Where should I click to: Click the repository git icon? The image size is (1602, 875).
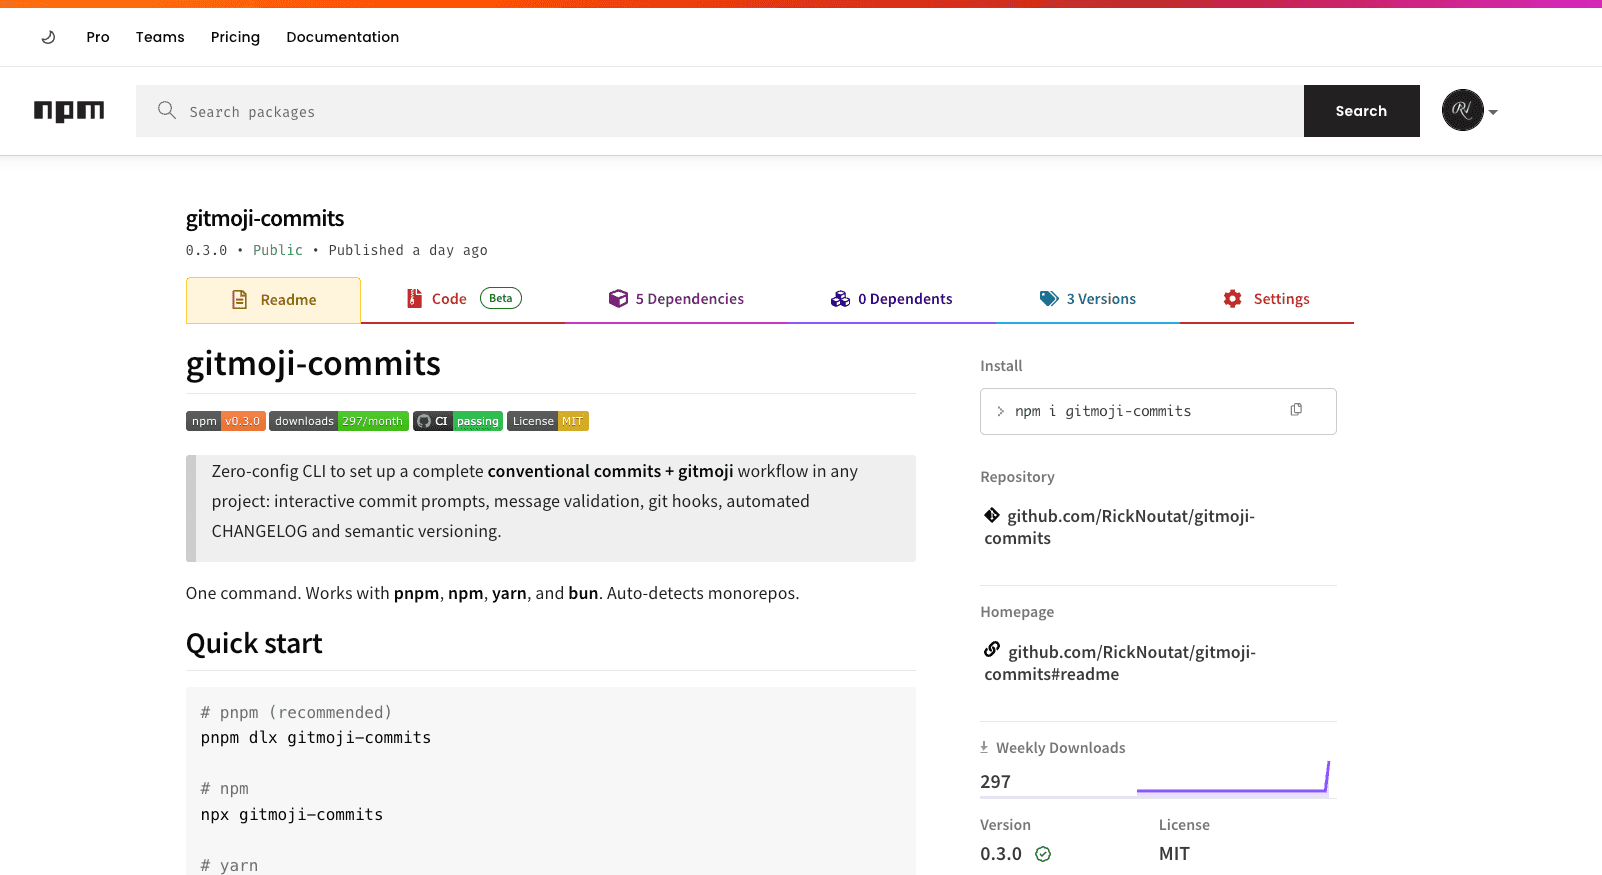[x=992, y=515]
